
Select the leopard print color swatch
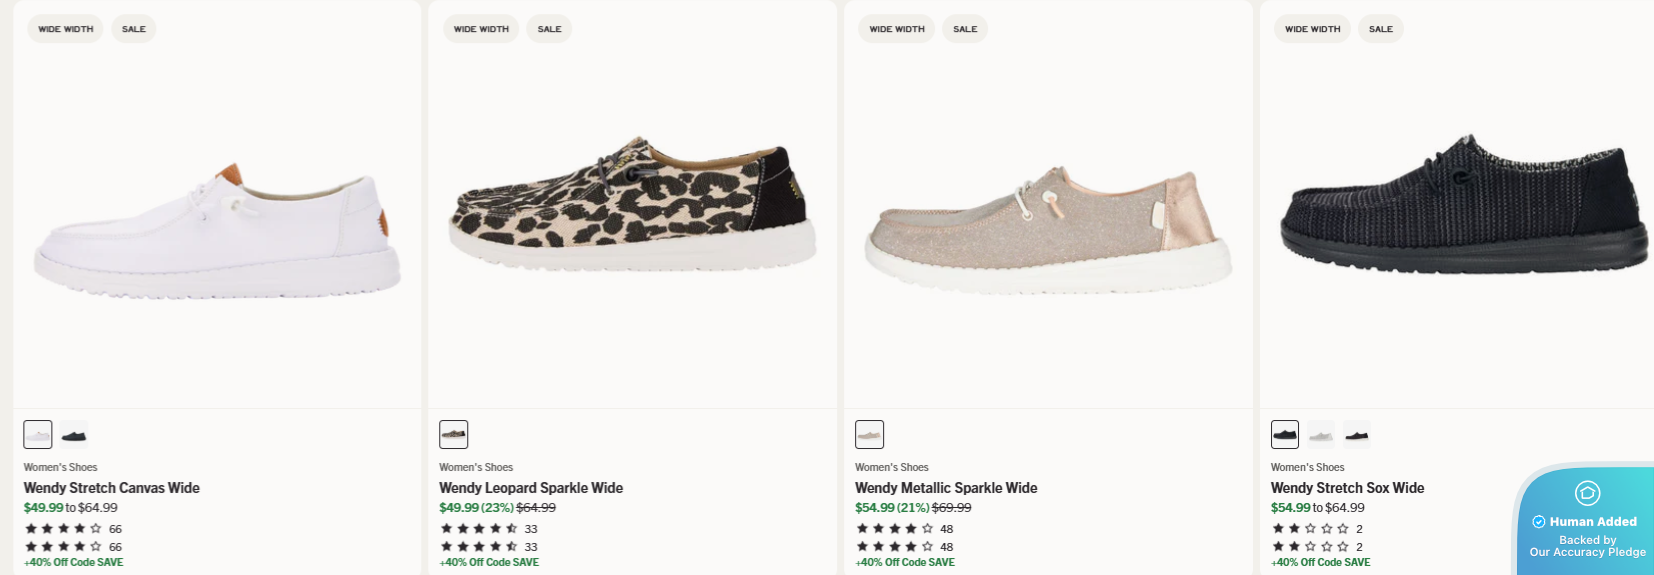point(454,435)
